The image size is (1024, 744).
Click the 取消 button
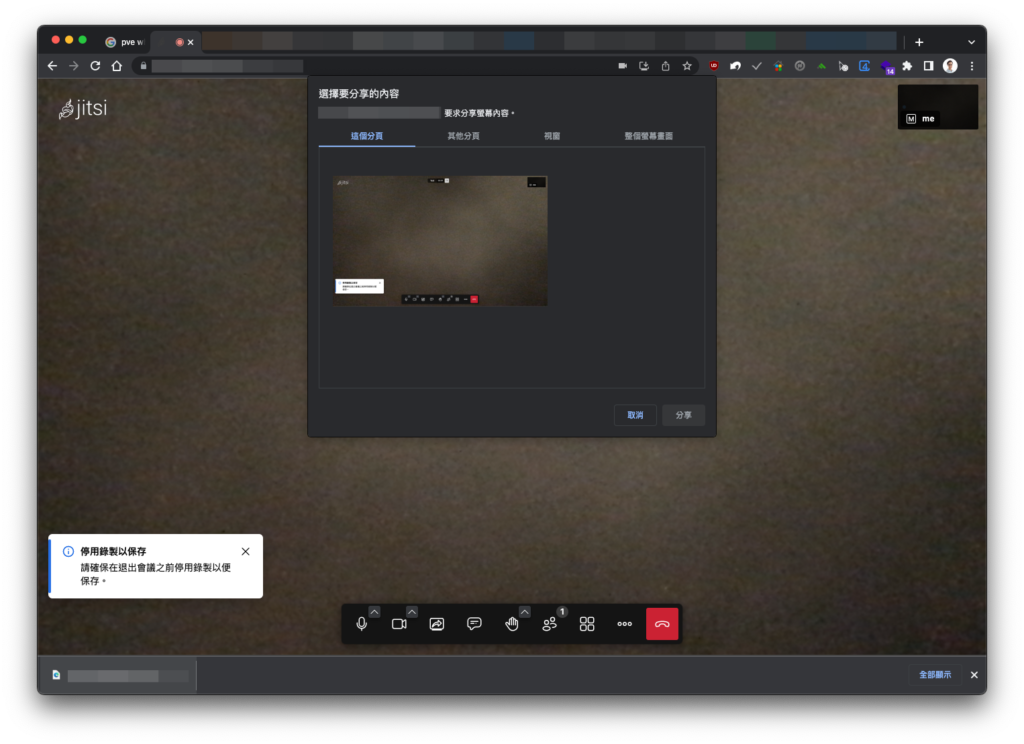(635, 415)
